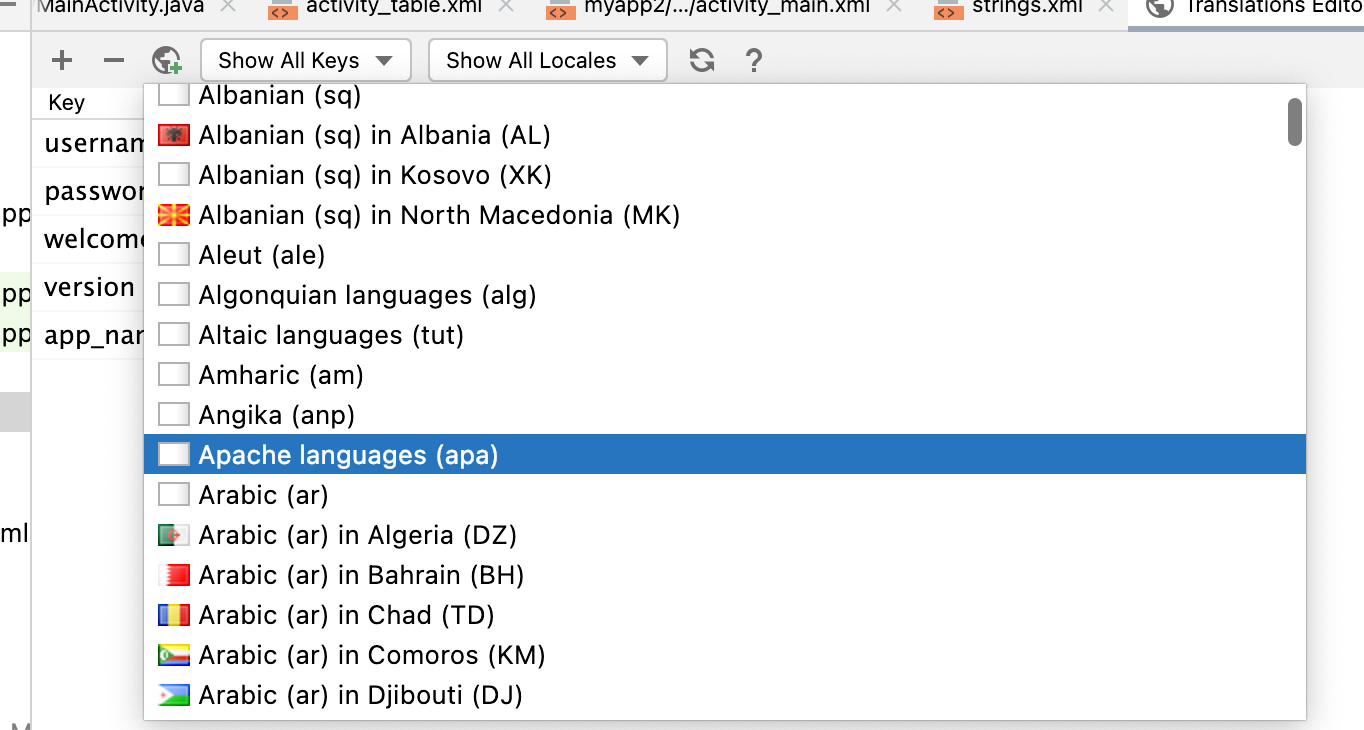Select Amharic (am) locale
The height and width of the screenshot is (730, 1364).
click(x=725, y=375)
